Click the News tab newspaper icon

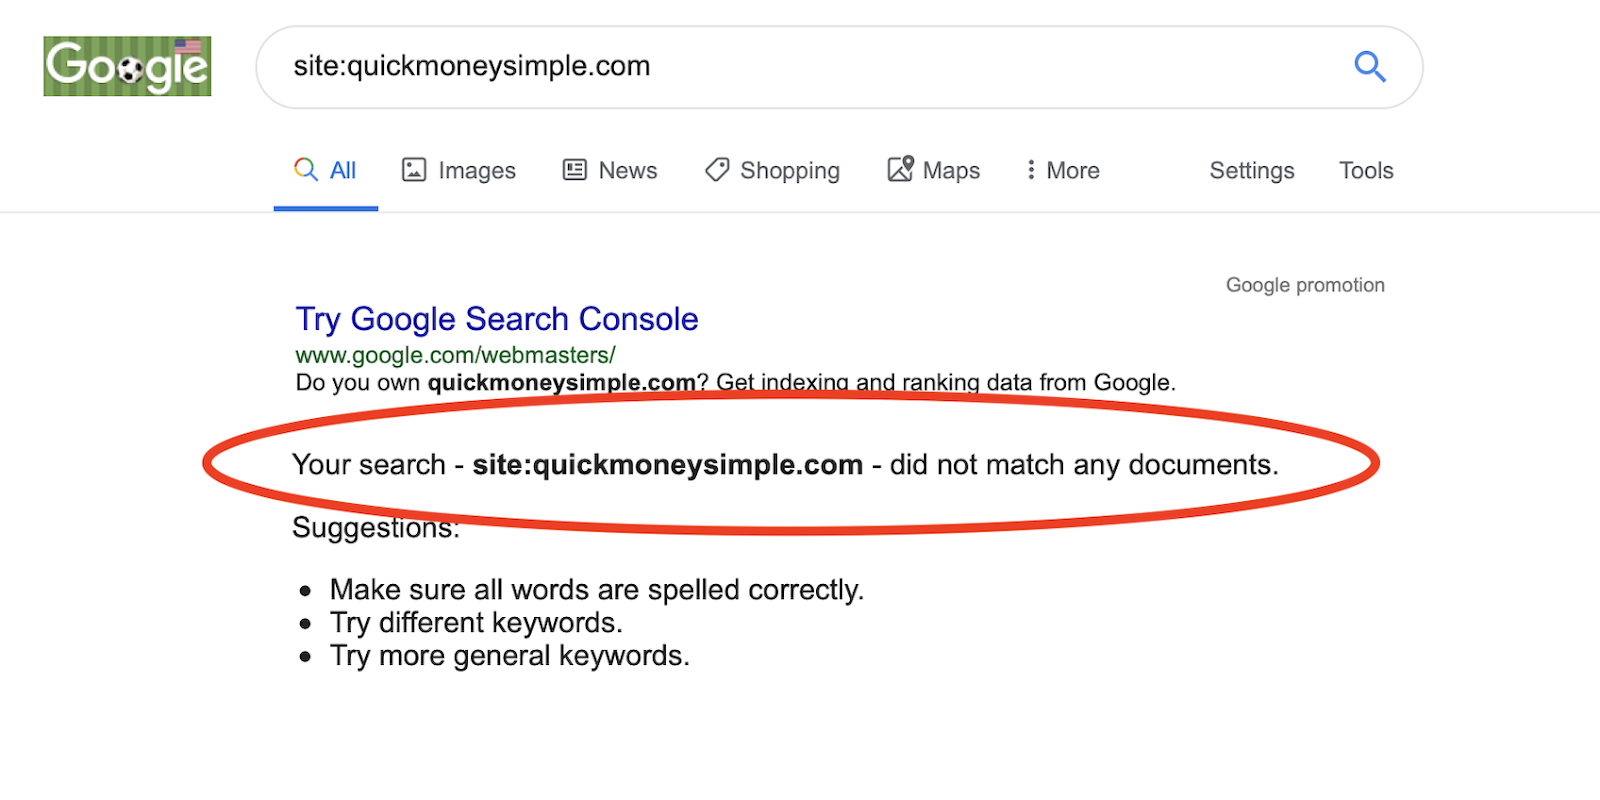575,170
